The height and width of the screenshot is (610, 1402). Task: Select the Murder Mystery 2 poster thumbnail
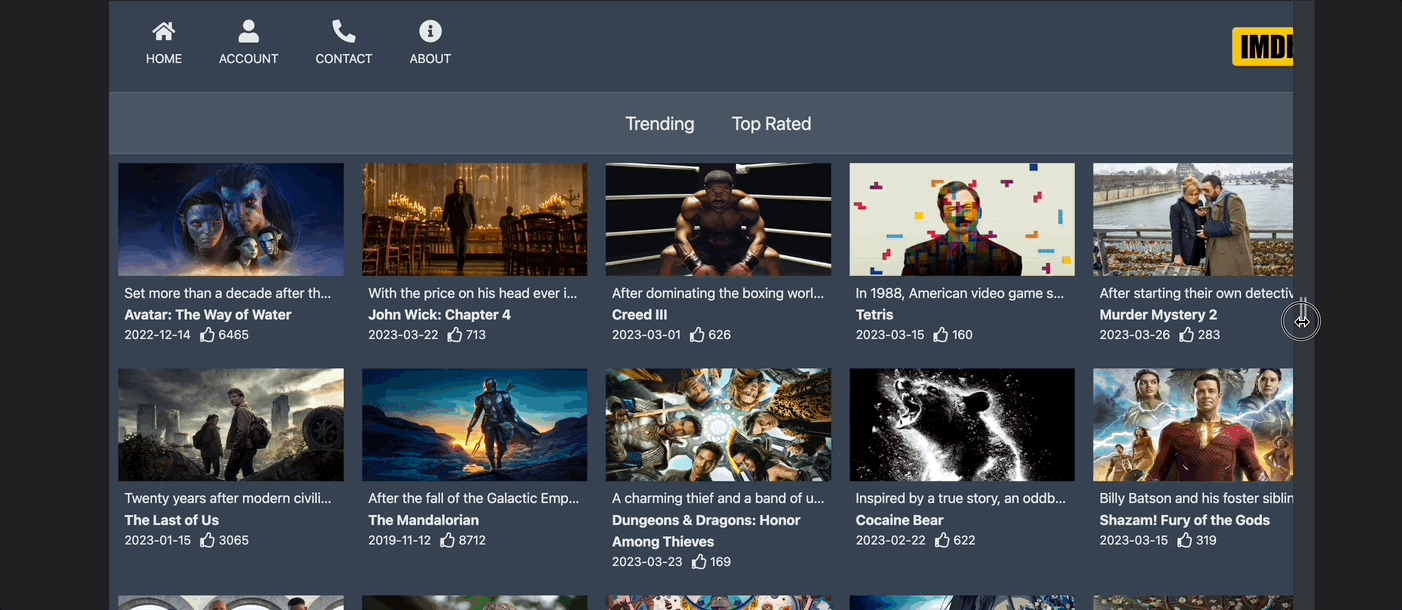tap(1193, 220)
